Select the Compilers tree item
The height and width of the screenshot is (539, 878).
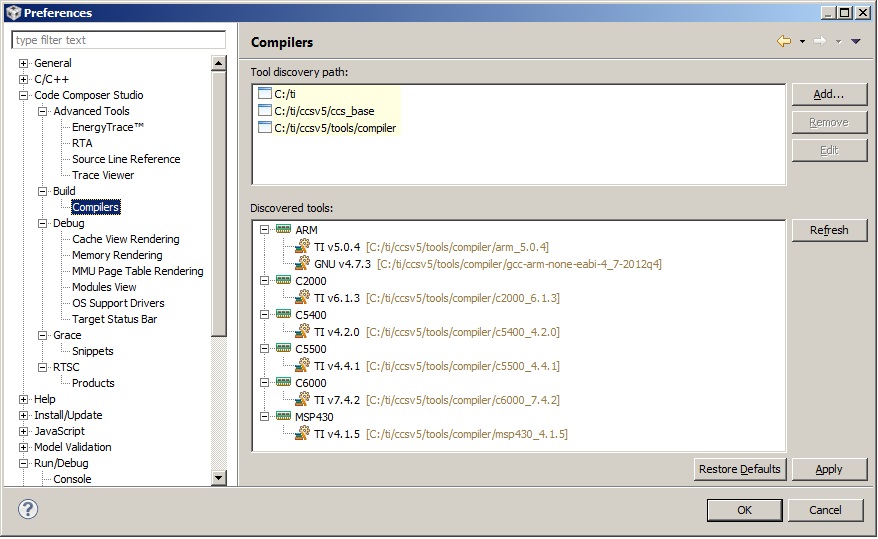(96, 207)
